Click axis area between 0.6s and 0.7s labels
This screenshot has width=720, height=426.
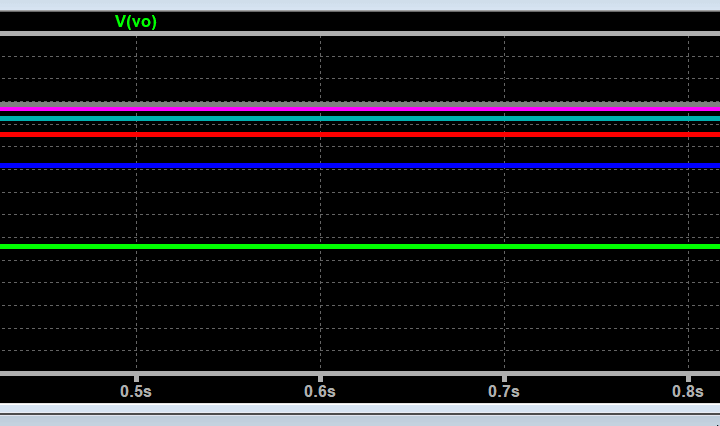(x=412, y=391)
